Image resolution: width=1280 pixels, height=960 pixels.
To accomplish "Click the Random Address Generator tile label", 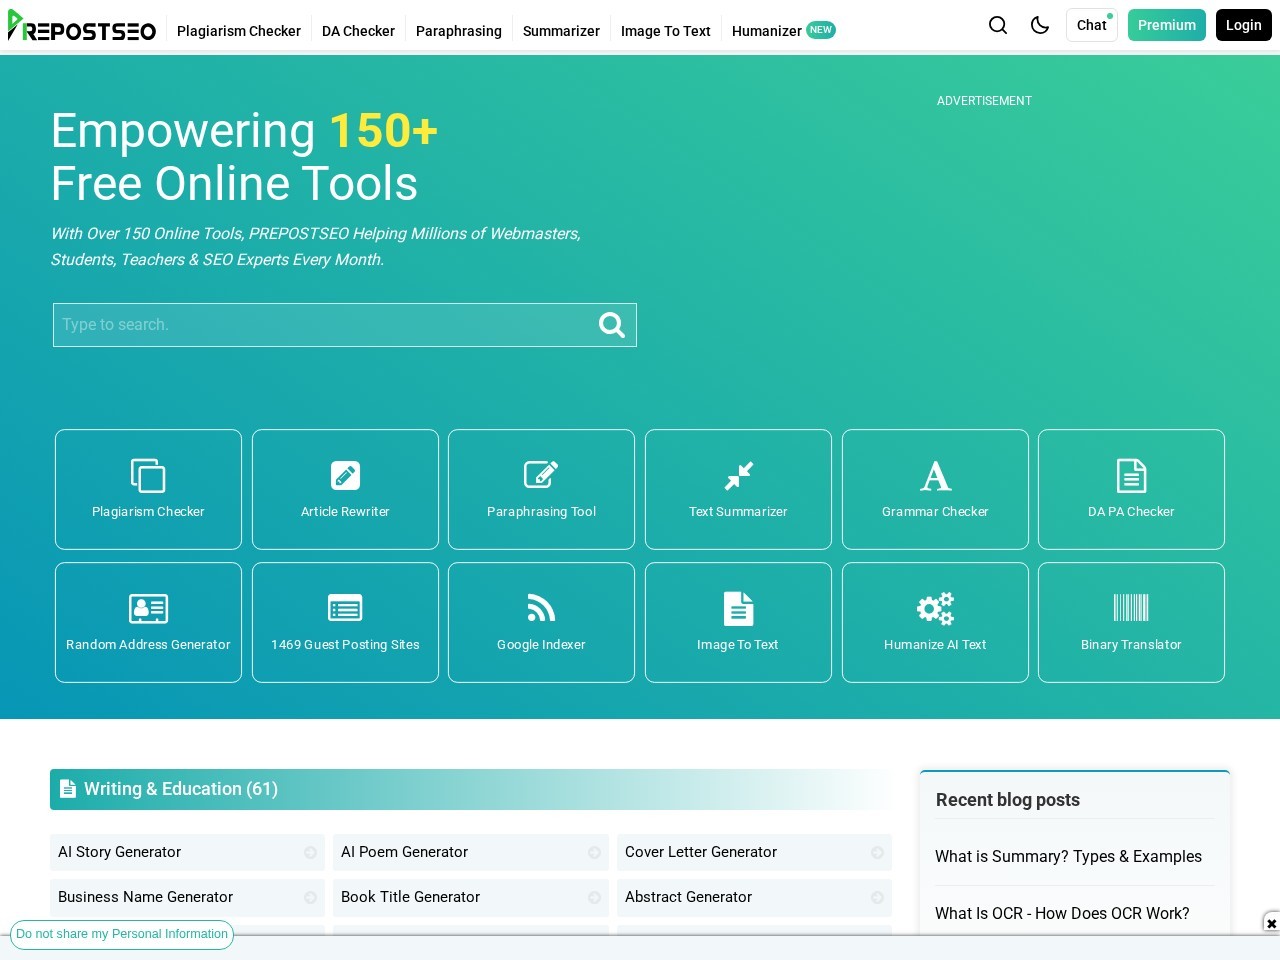I will point(148,645).
